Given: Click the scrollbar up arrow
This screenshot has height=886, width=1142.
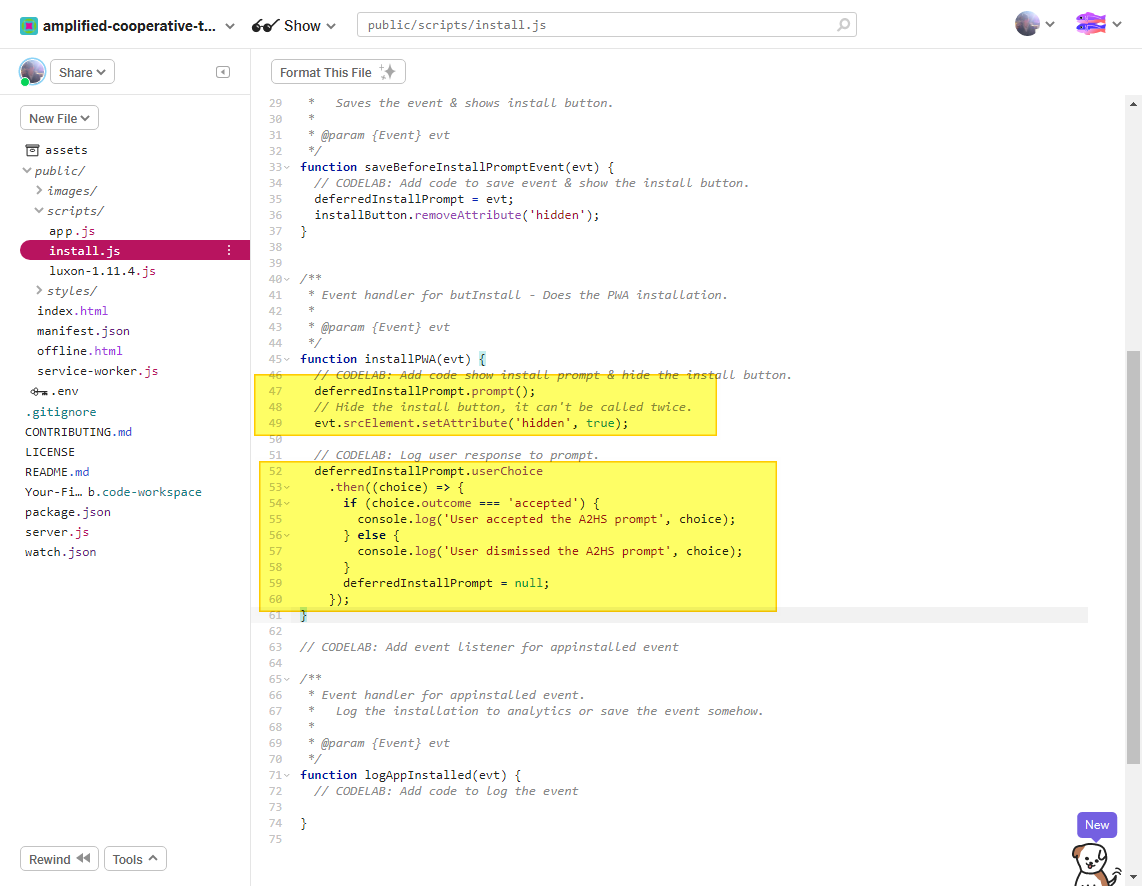Looking at the screenshot, I should coord(1133,104).
